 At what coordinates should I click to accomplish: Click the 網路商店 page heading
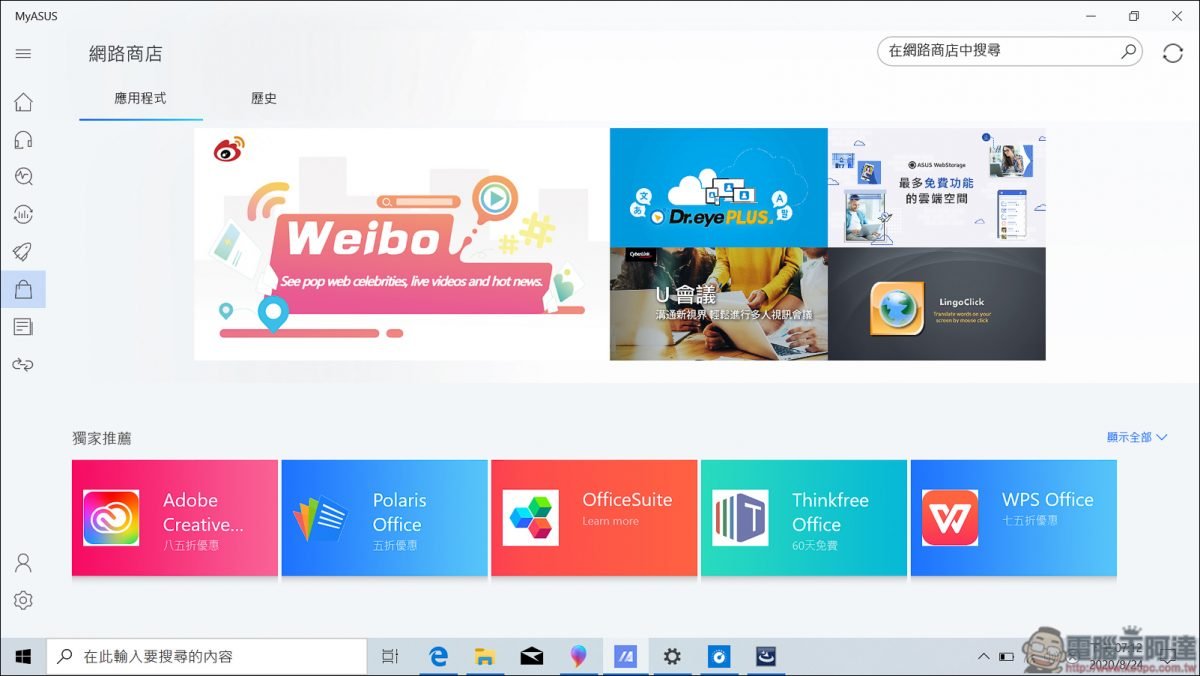click(125, 54)
